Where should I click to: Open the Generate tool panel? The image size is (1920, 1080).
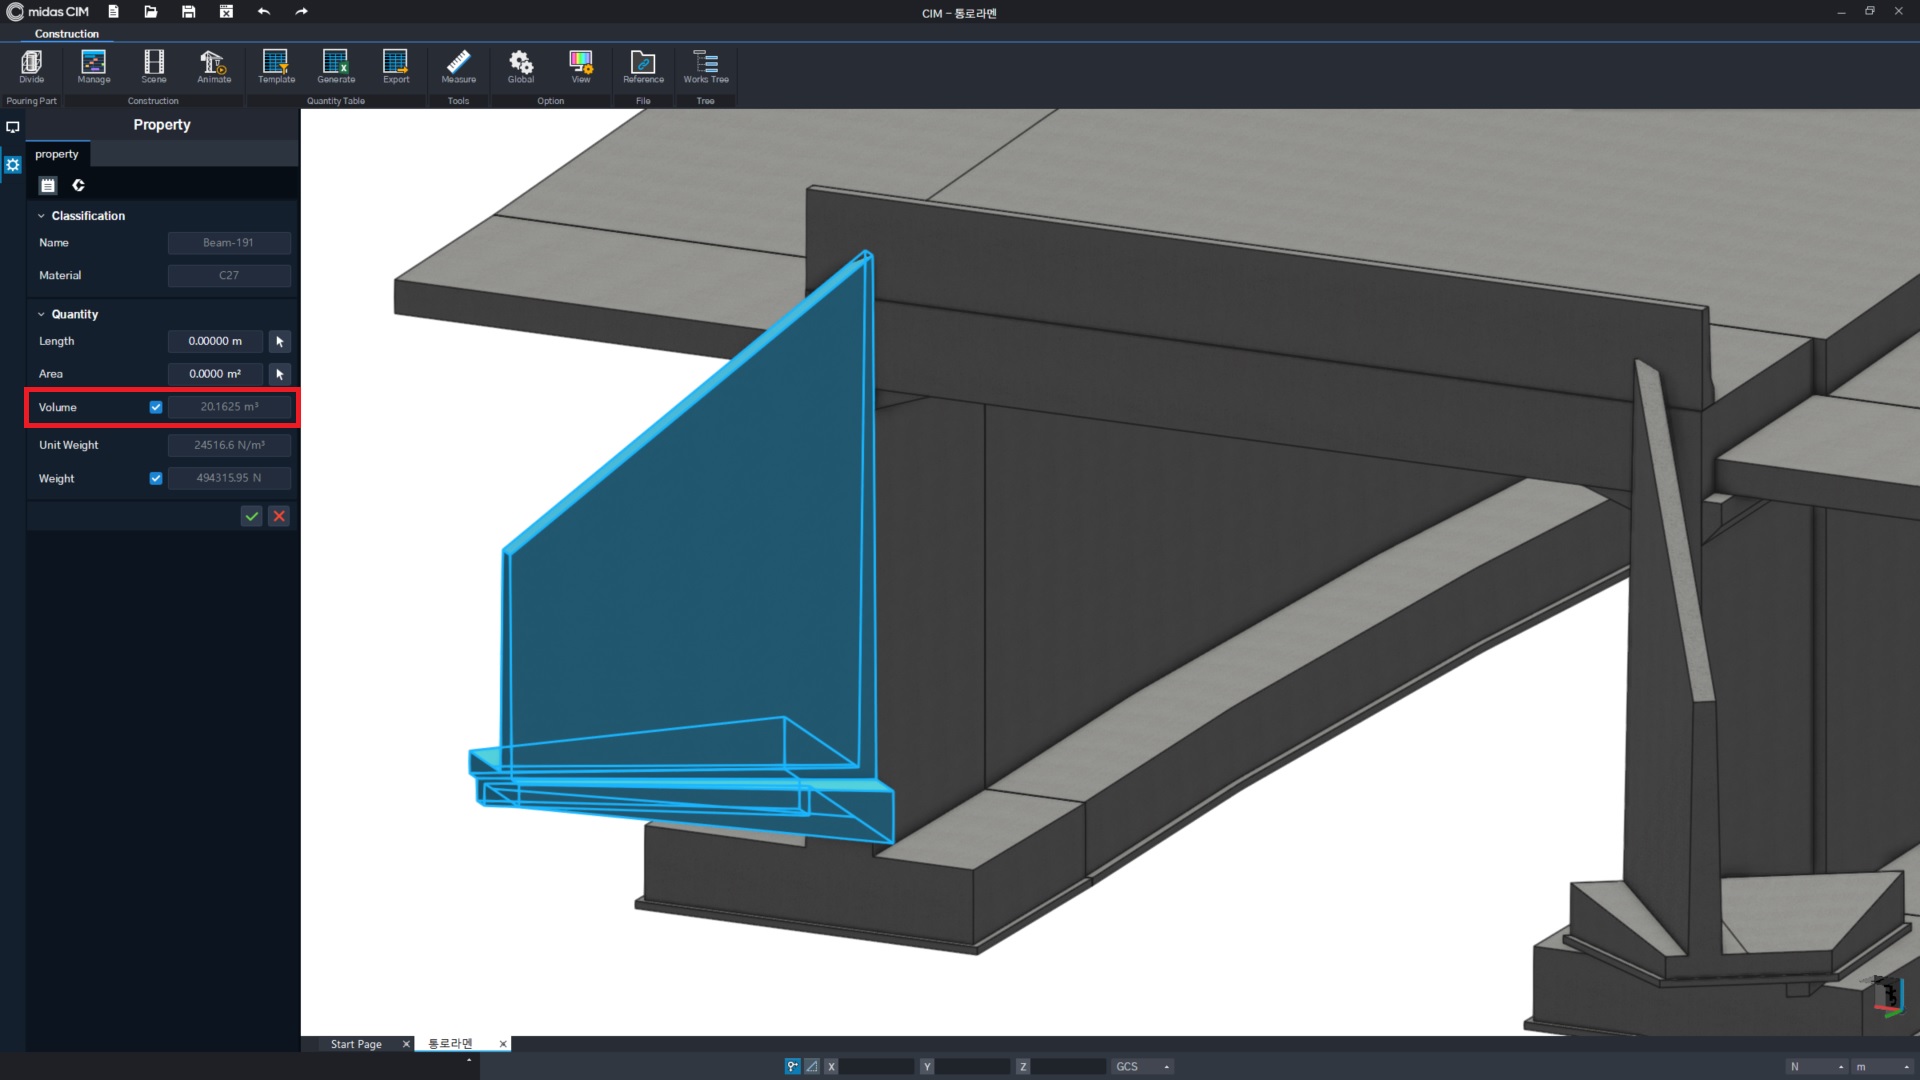pos(334,67)
